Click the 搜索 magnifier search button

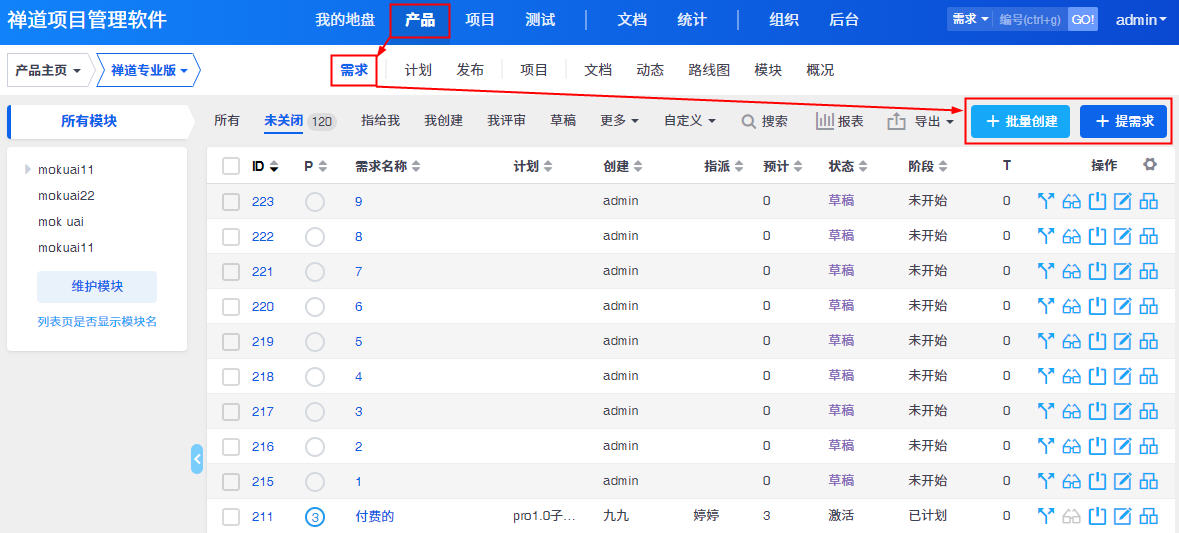(x=764, y=121)
